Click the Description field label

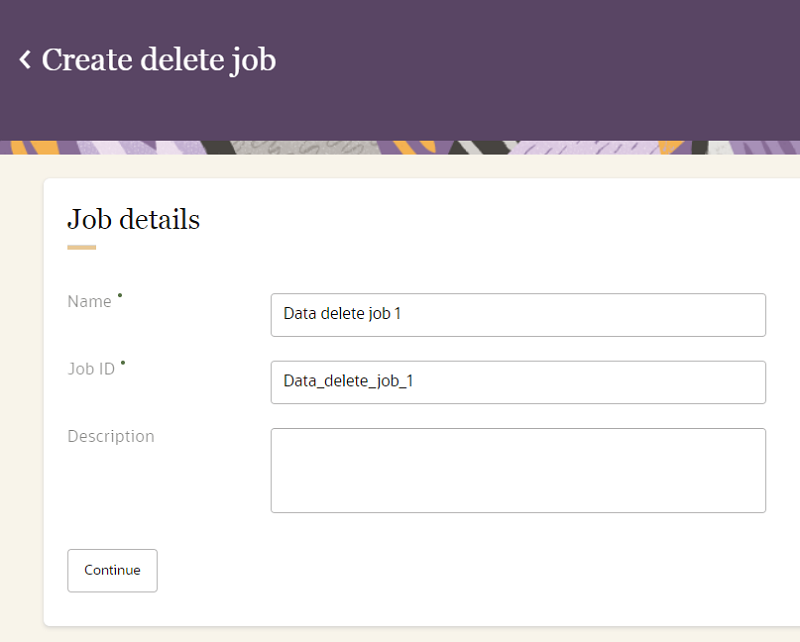[x=110, y=436]
